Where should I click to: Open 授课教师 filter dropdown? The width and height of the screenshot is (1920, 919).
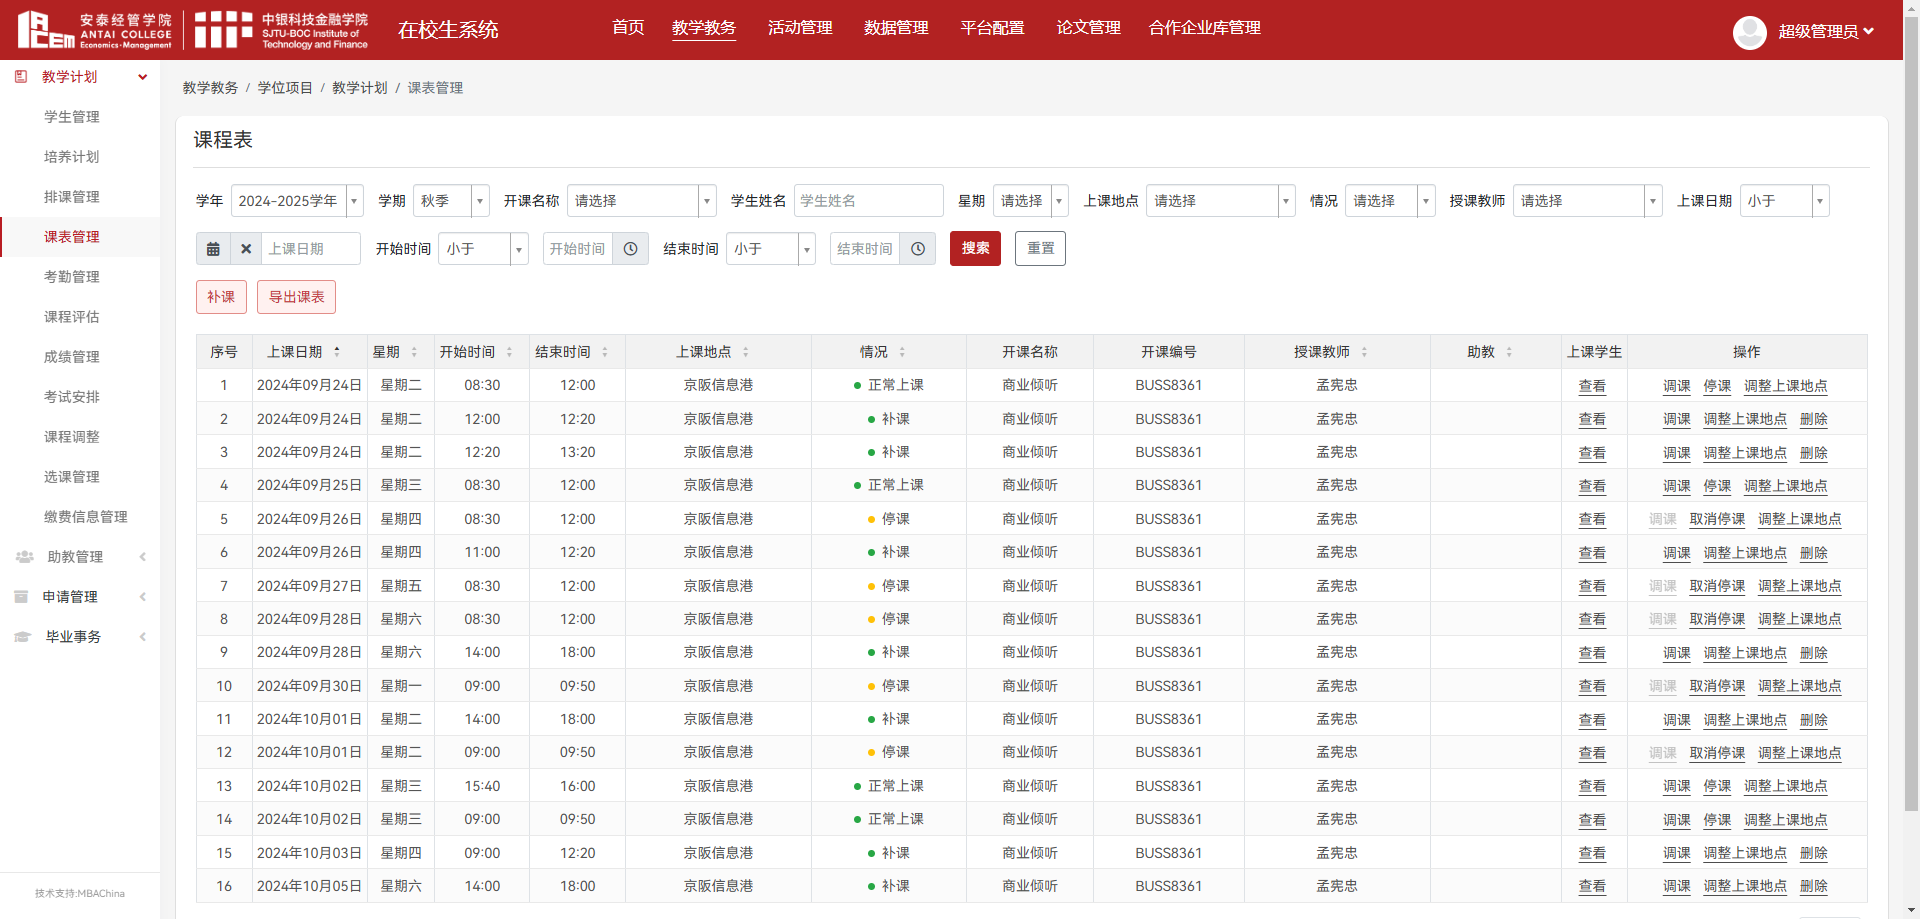coord(1588,201)
